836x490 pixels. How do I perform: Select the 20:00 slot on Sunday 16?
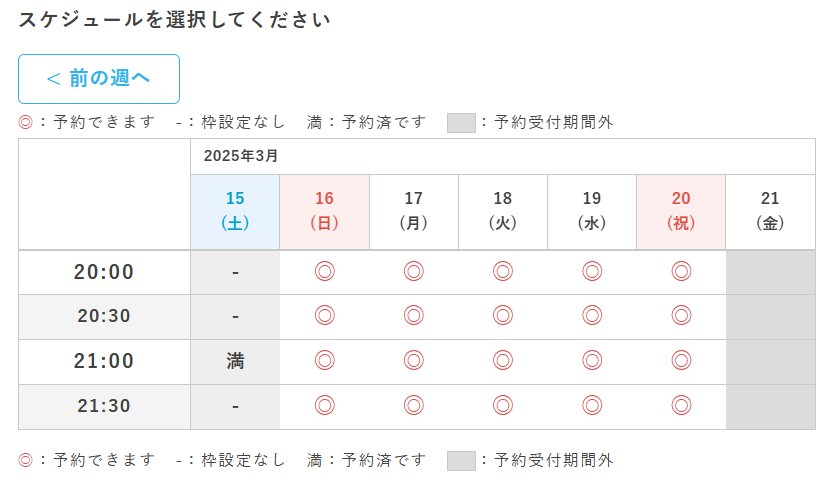click(x=324, y=272)
